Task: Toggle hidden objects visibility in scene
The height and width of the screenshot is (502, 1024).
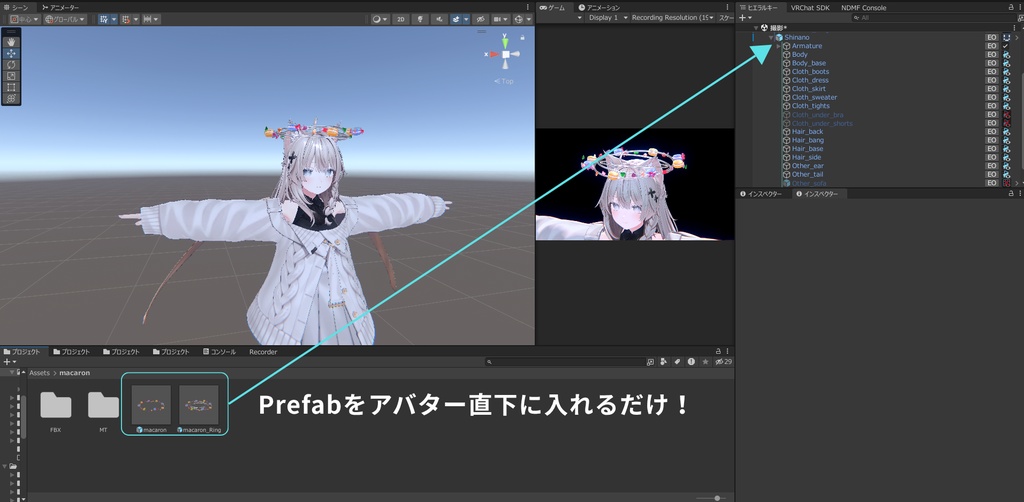Action: click(480, 19)
